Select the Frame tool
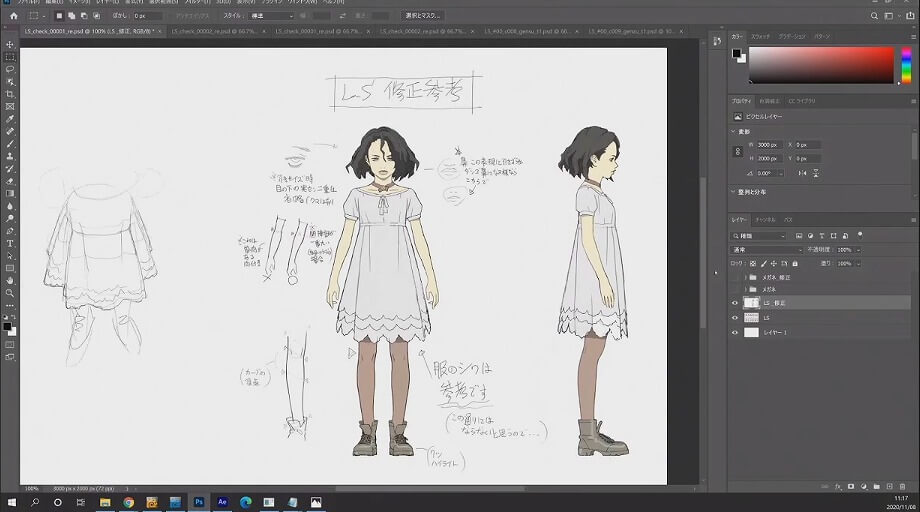920x512 pixels. click(10, 107)
